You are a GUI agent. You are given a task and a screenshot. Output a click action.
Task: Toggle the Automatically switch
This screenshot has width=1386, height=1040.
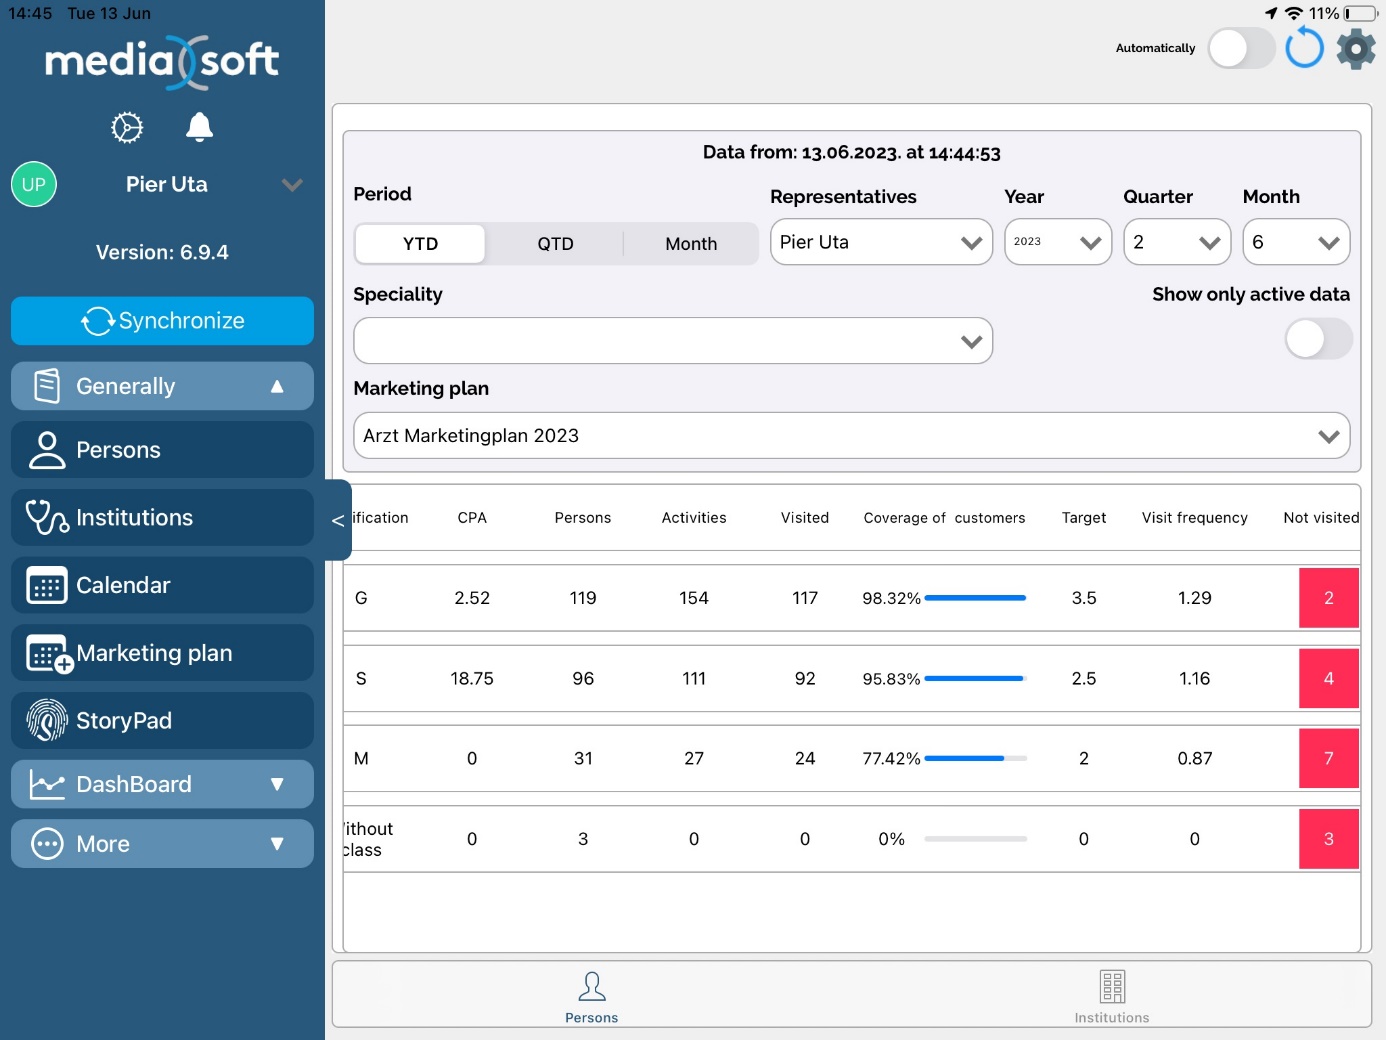1240,48
